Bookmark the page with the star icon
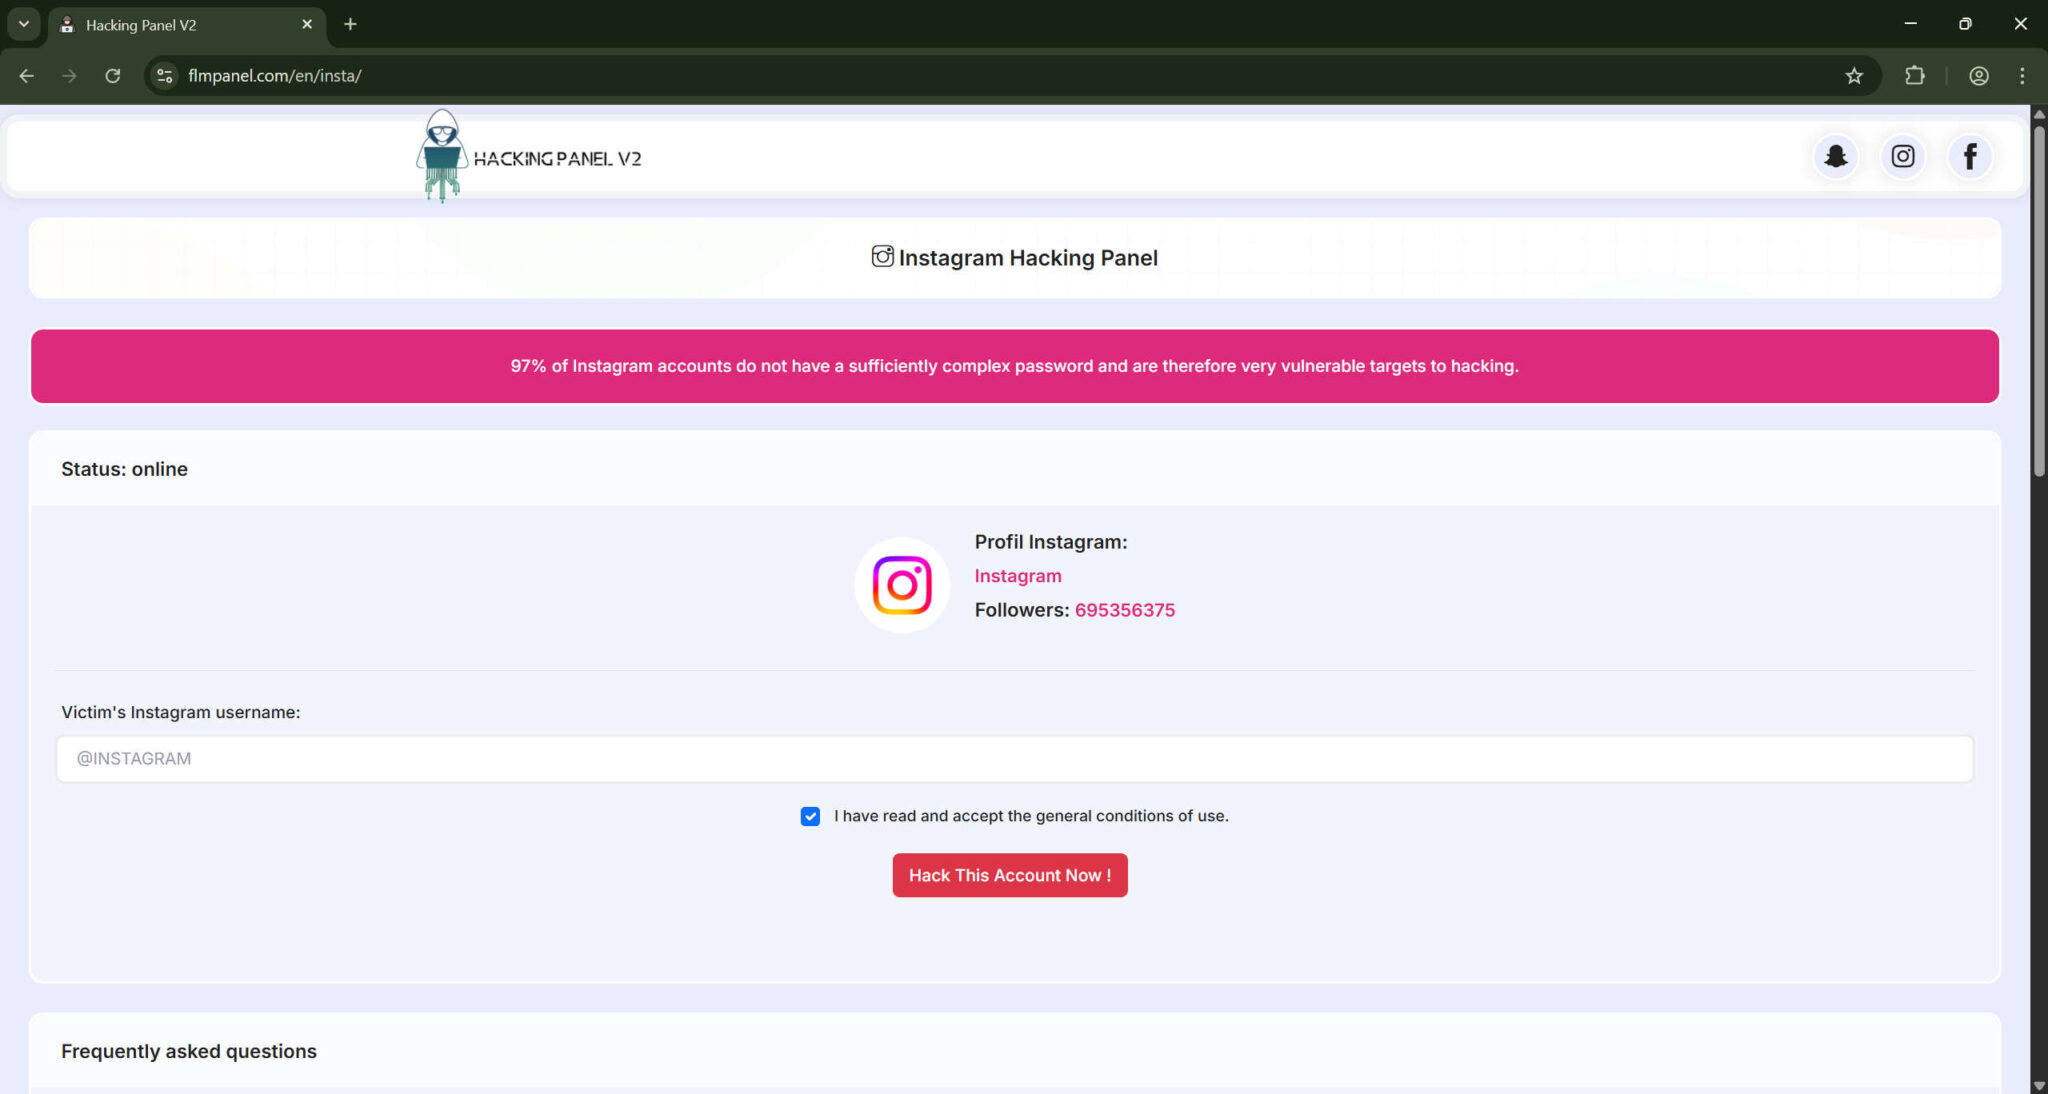This screenshot has width=2048, height=1094. 1855,75
